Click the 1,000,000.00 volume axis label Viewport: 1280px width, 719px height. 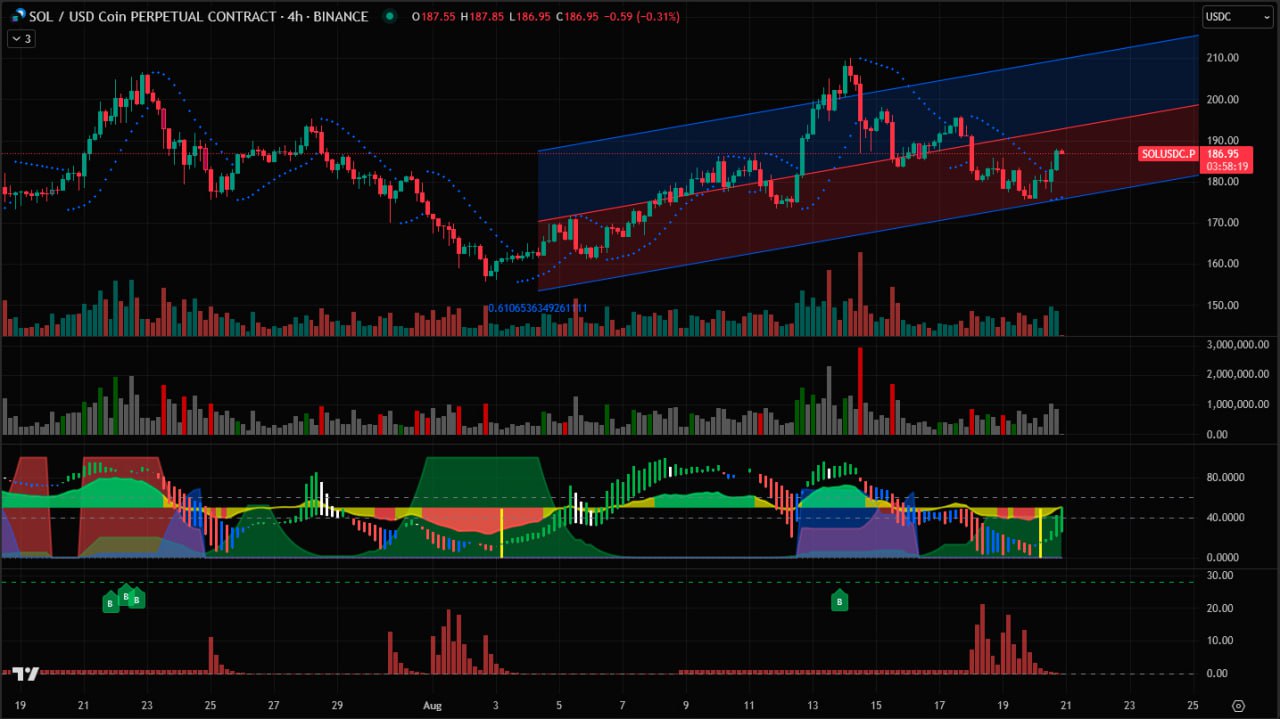coord(1237,404)
